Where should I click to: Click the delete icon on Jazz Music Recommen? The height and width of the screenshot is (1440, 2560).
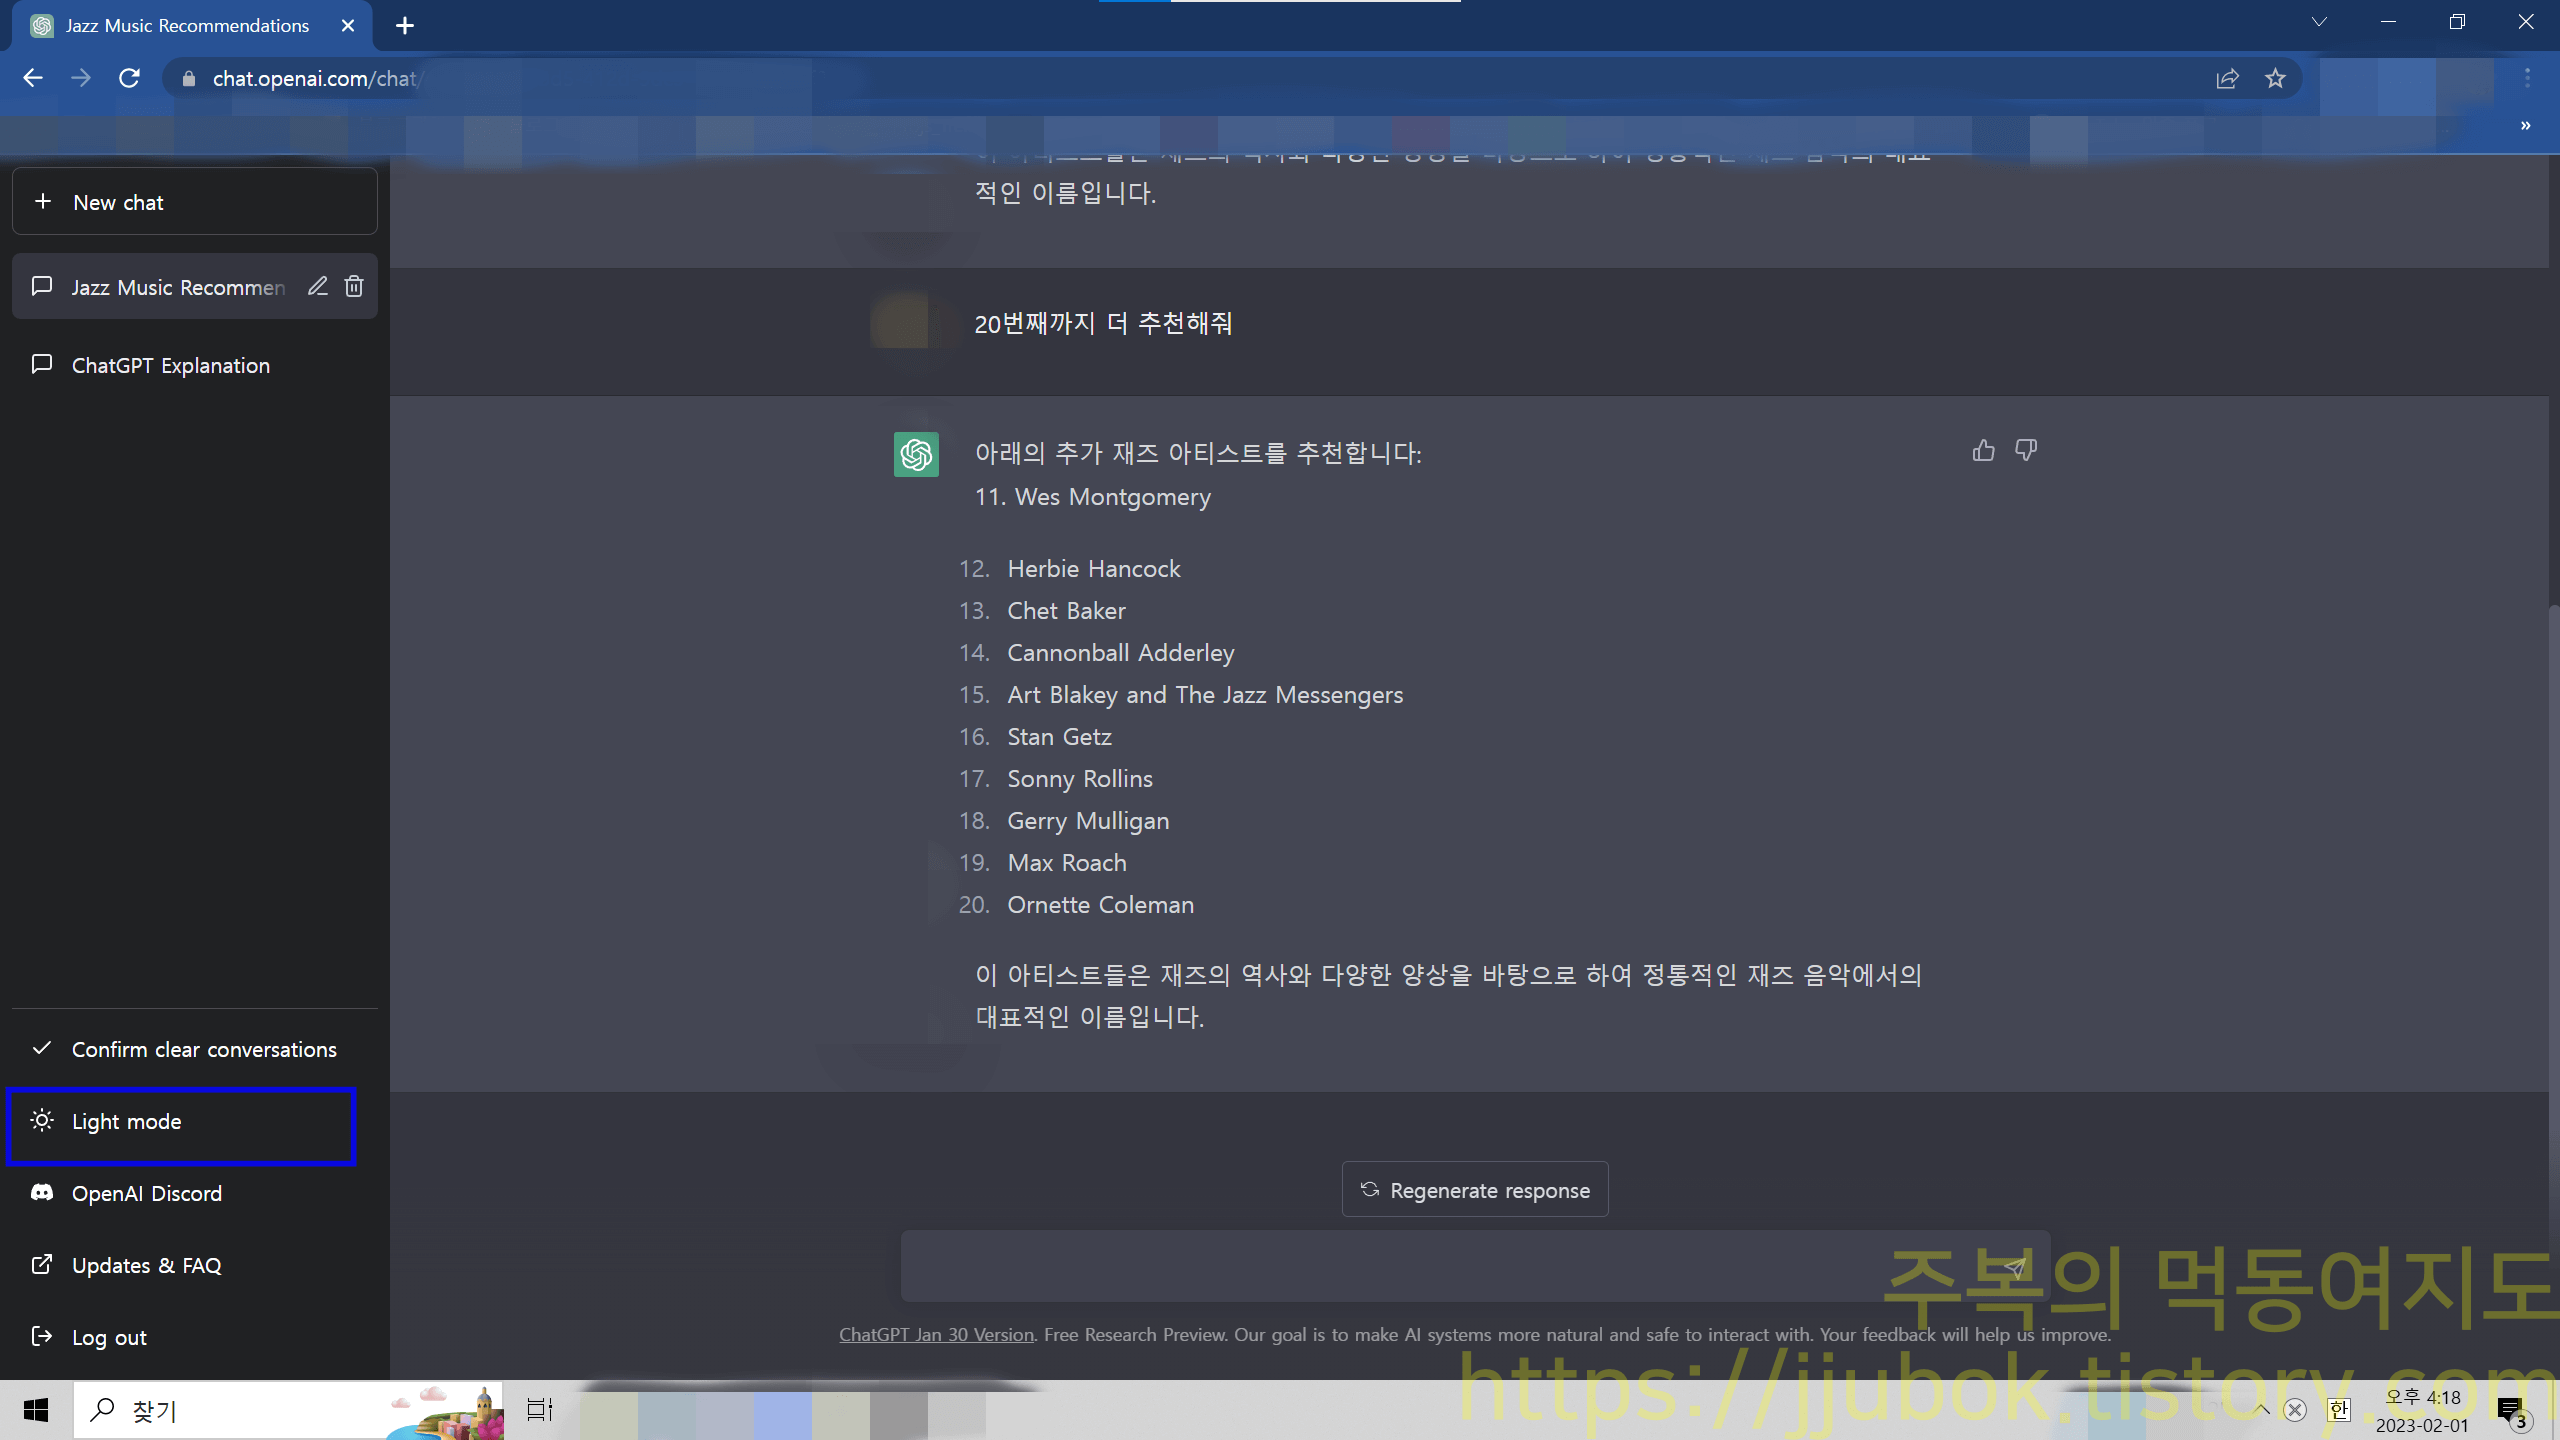(355, 287)
